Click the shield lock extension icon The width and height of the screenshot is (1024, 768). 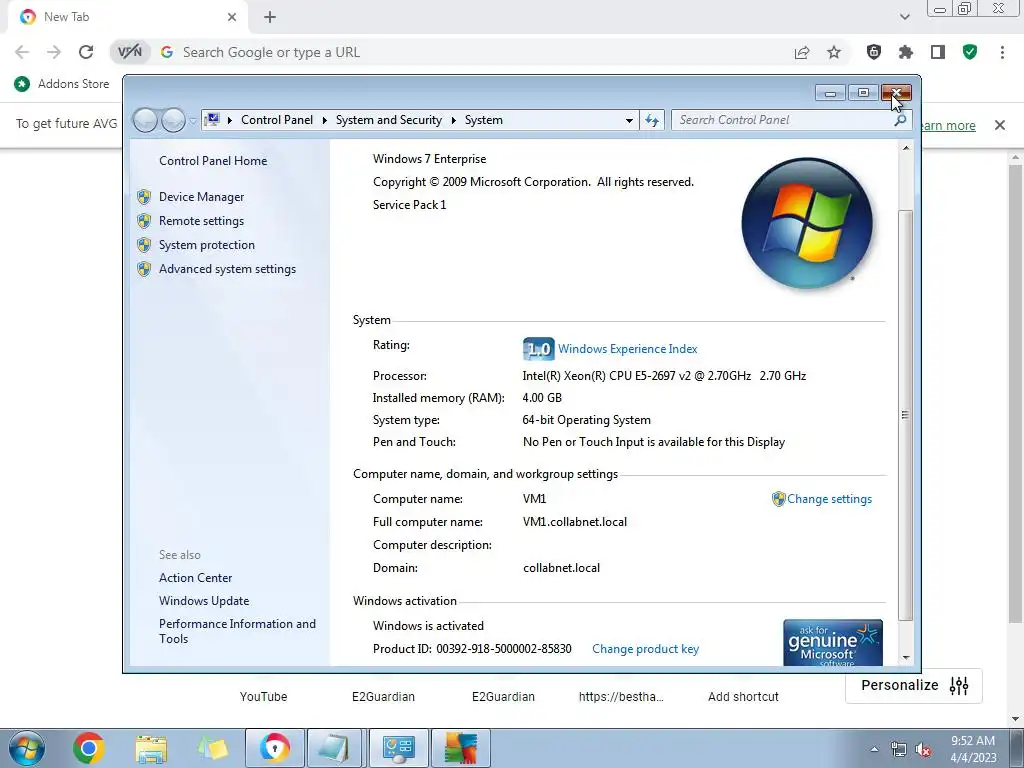pyautogui.click(x=874, y=52)
